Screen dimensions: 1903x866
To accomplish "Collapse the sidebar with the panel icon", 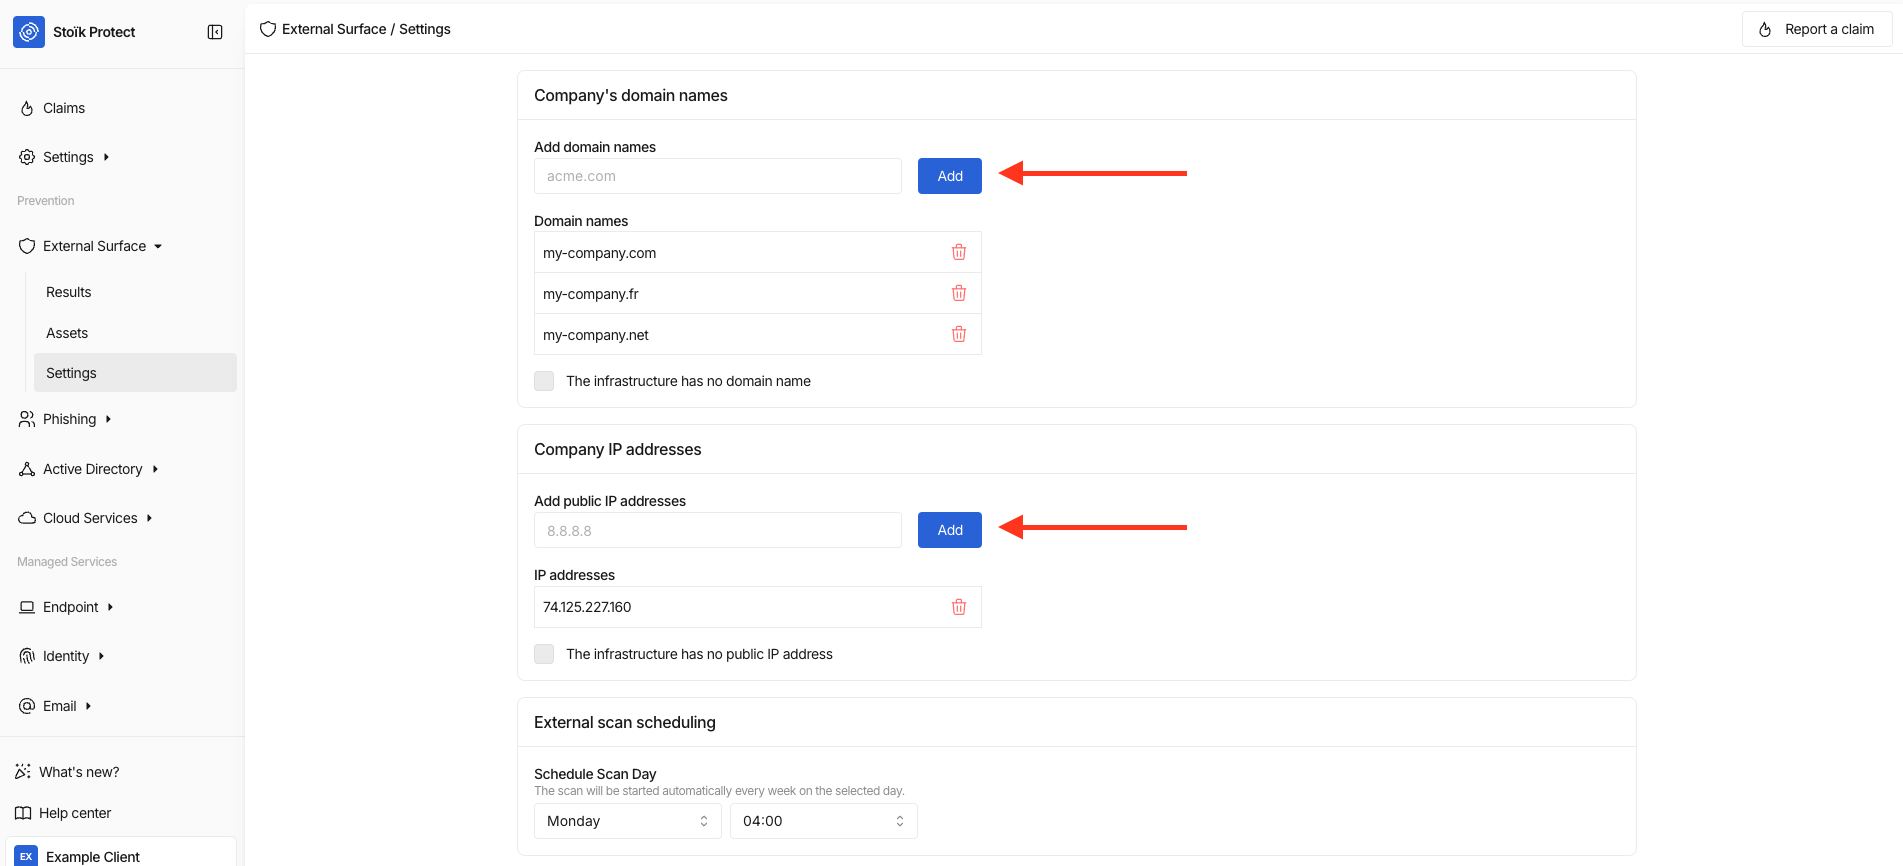I will [215, 32].
